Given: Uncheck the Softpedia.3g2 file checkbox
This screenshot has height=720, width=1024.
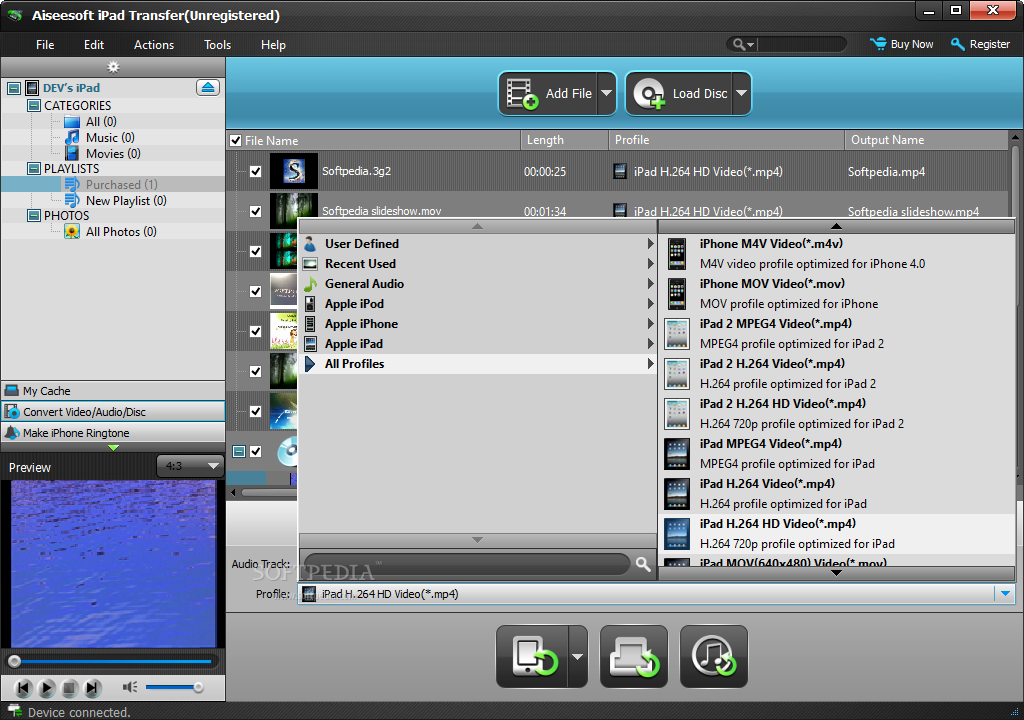Looking at the screenshot, I should pyautogui.click(x=255, y=171).
